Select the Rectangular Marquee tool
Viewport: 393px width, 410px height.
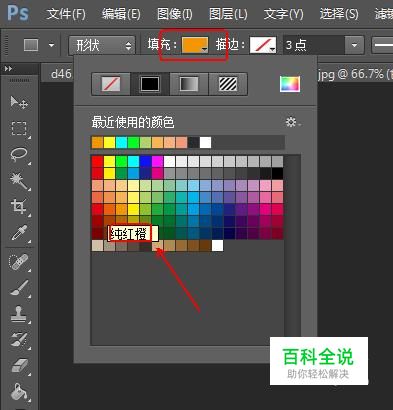pos(19,128)
